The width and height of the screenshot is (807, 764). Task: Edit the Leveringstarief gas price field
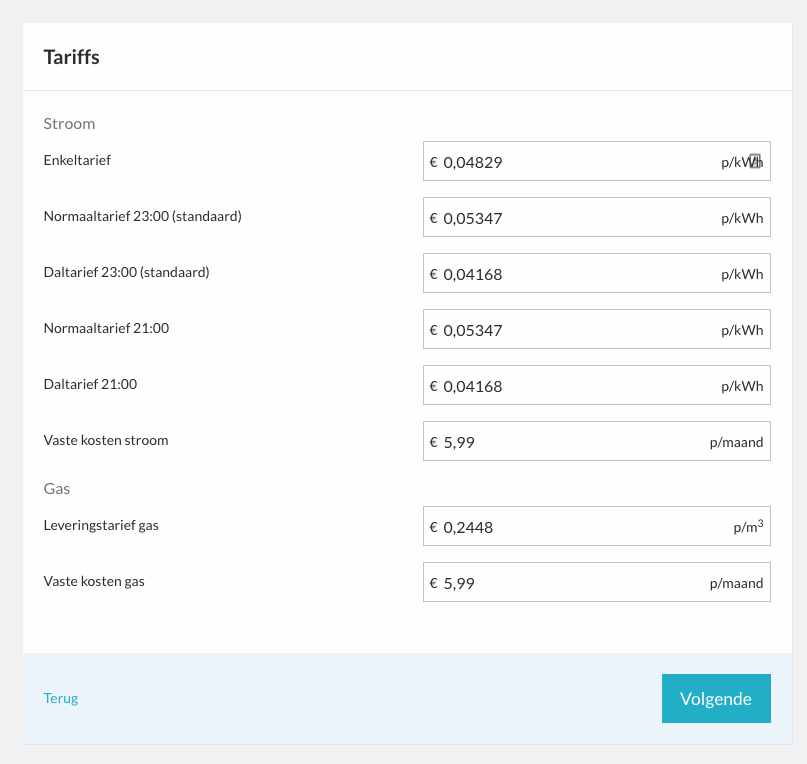tap(597, 526)
